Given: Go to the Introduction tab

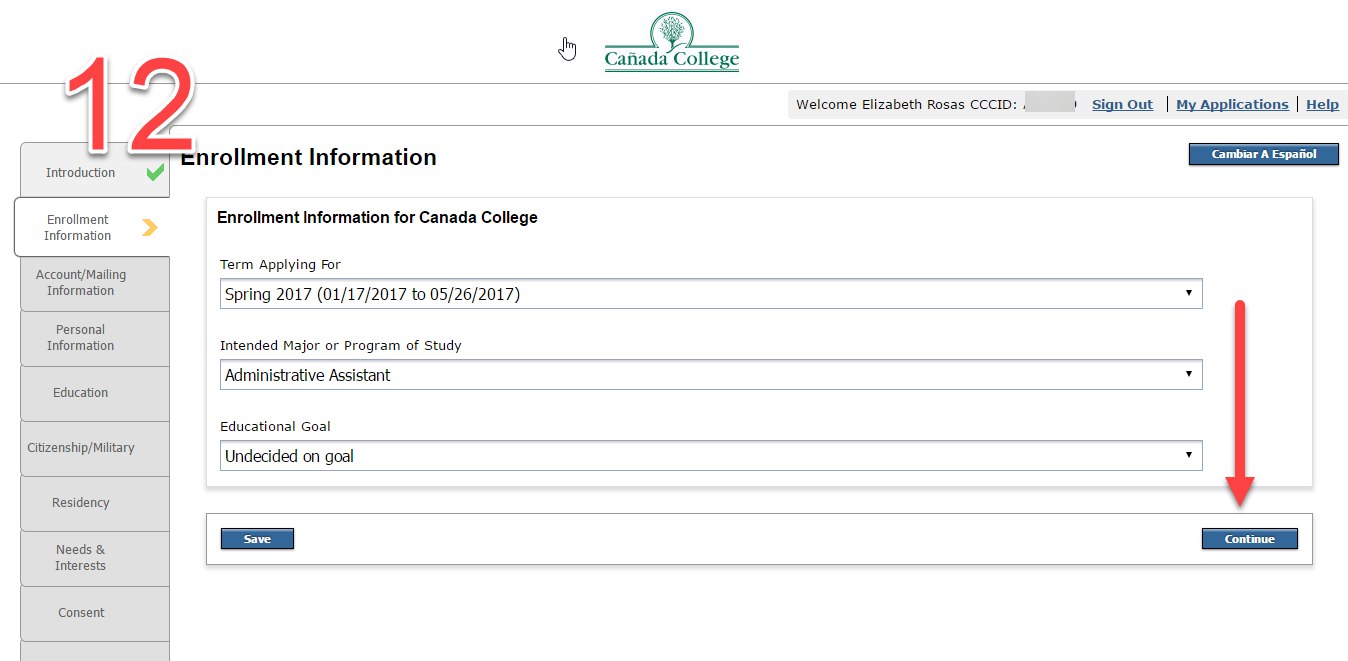Looking at the screenshot, I should coord(80,173).
